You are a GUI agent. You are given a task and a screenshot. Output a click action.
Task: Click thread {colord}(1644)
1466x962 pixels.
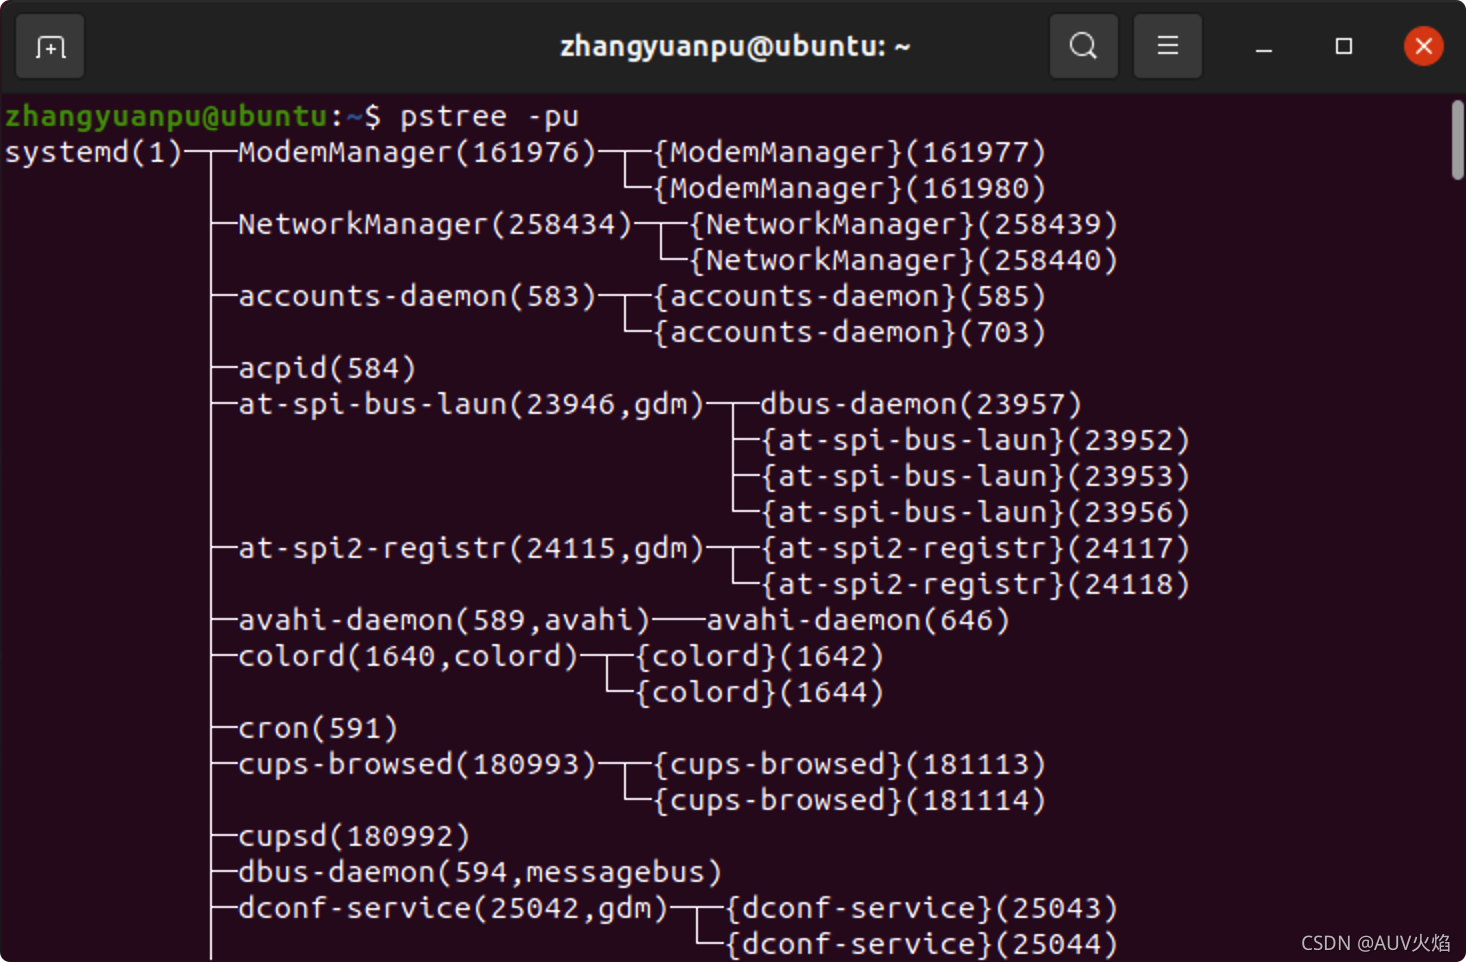tap(760, 692)
